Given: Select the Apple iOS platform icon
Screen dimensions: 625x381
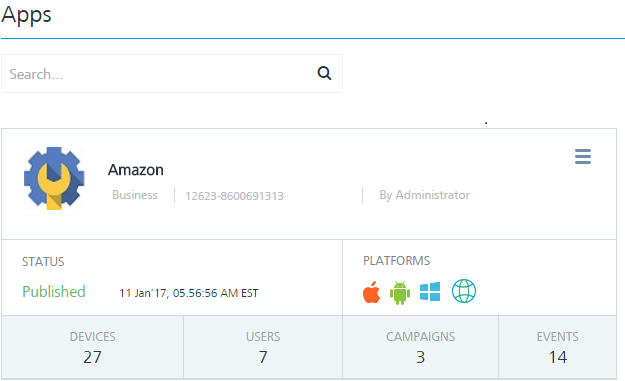Looking at the screenshot, I should pyautogui.click(x=371, y=292).
